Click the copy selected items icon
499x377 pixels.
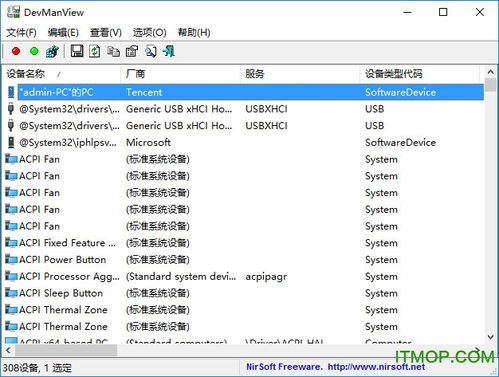coord(113,51)
